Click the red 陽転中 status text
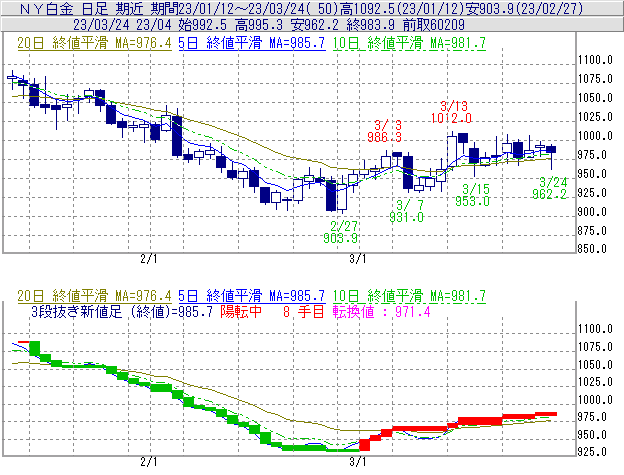The image size is (624, 475). (x=241, y=311)
